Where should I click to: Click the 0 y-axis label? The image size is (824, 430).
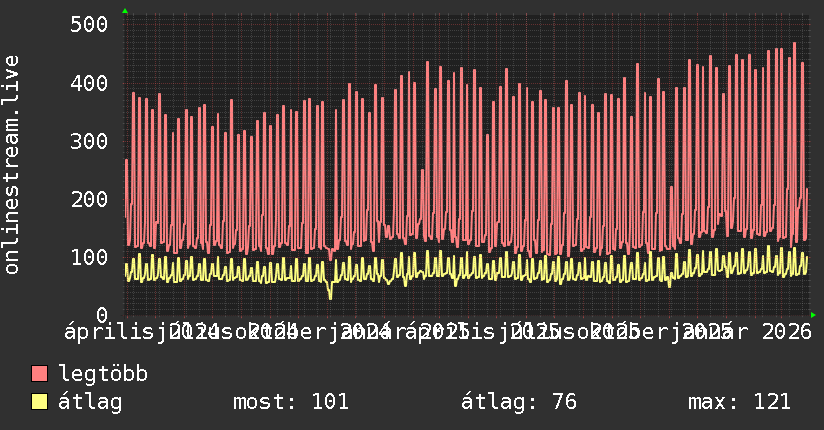(x=102, y=315)
